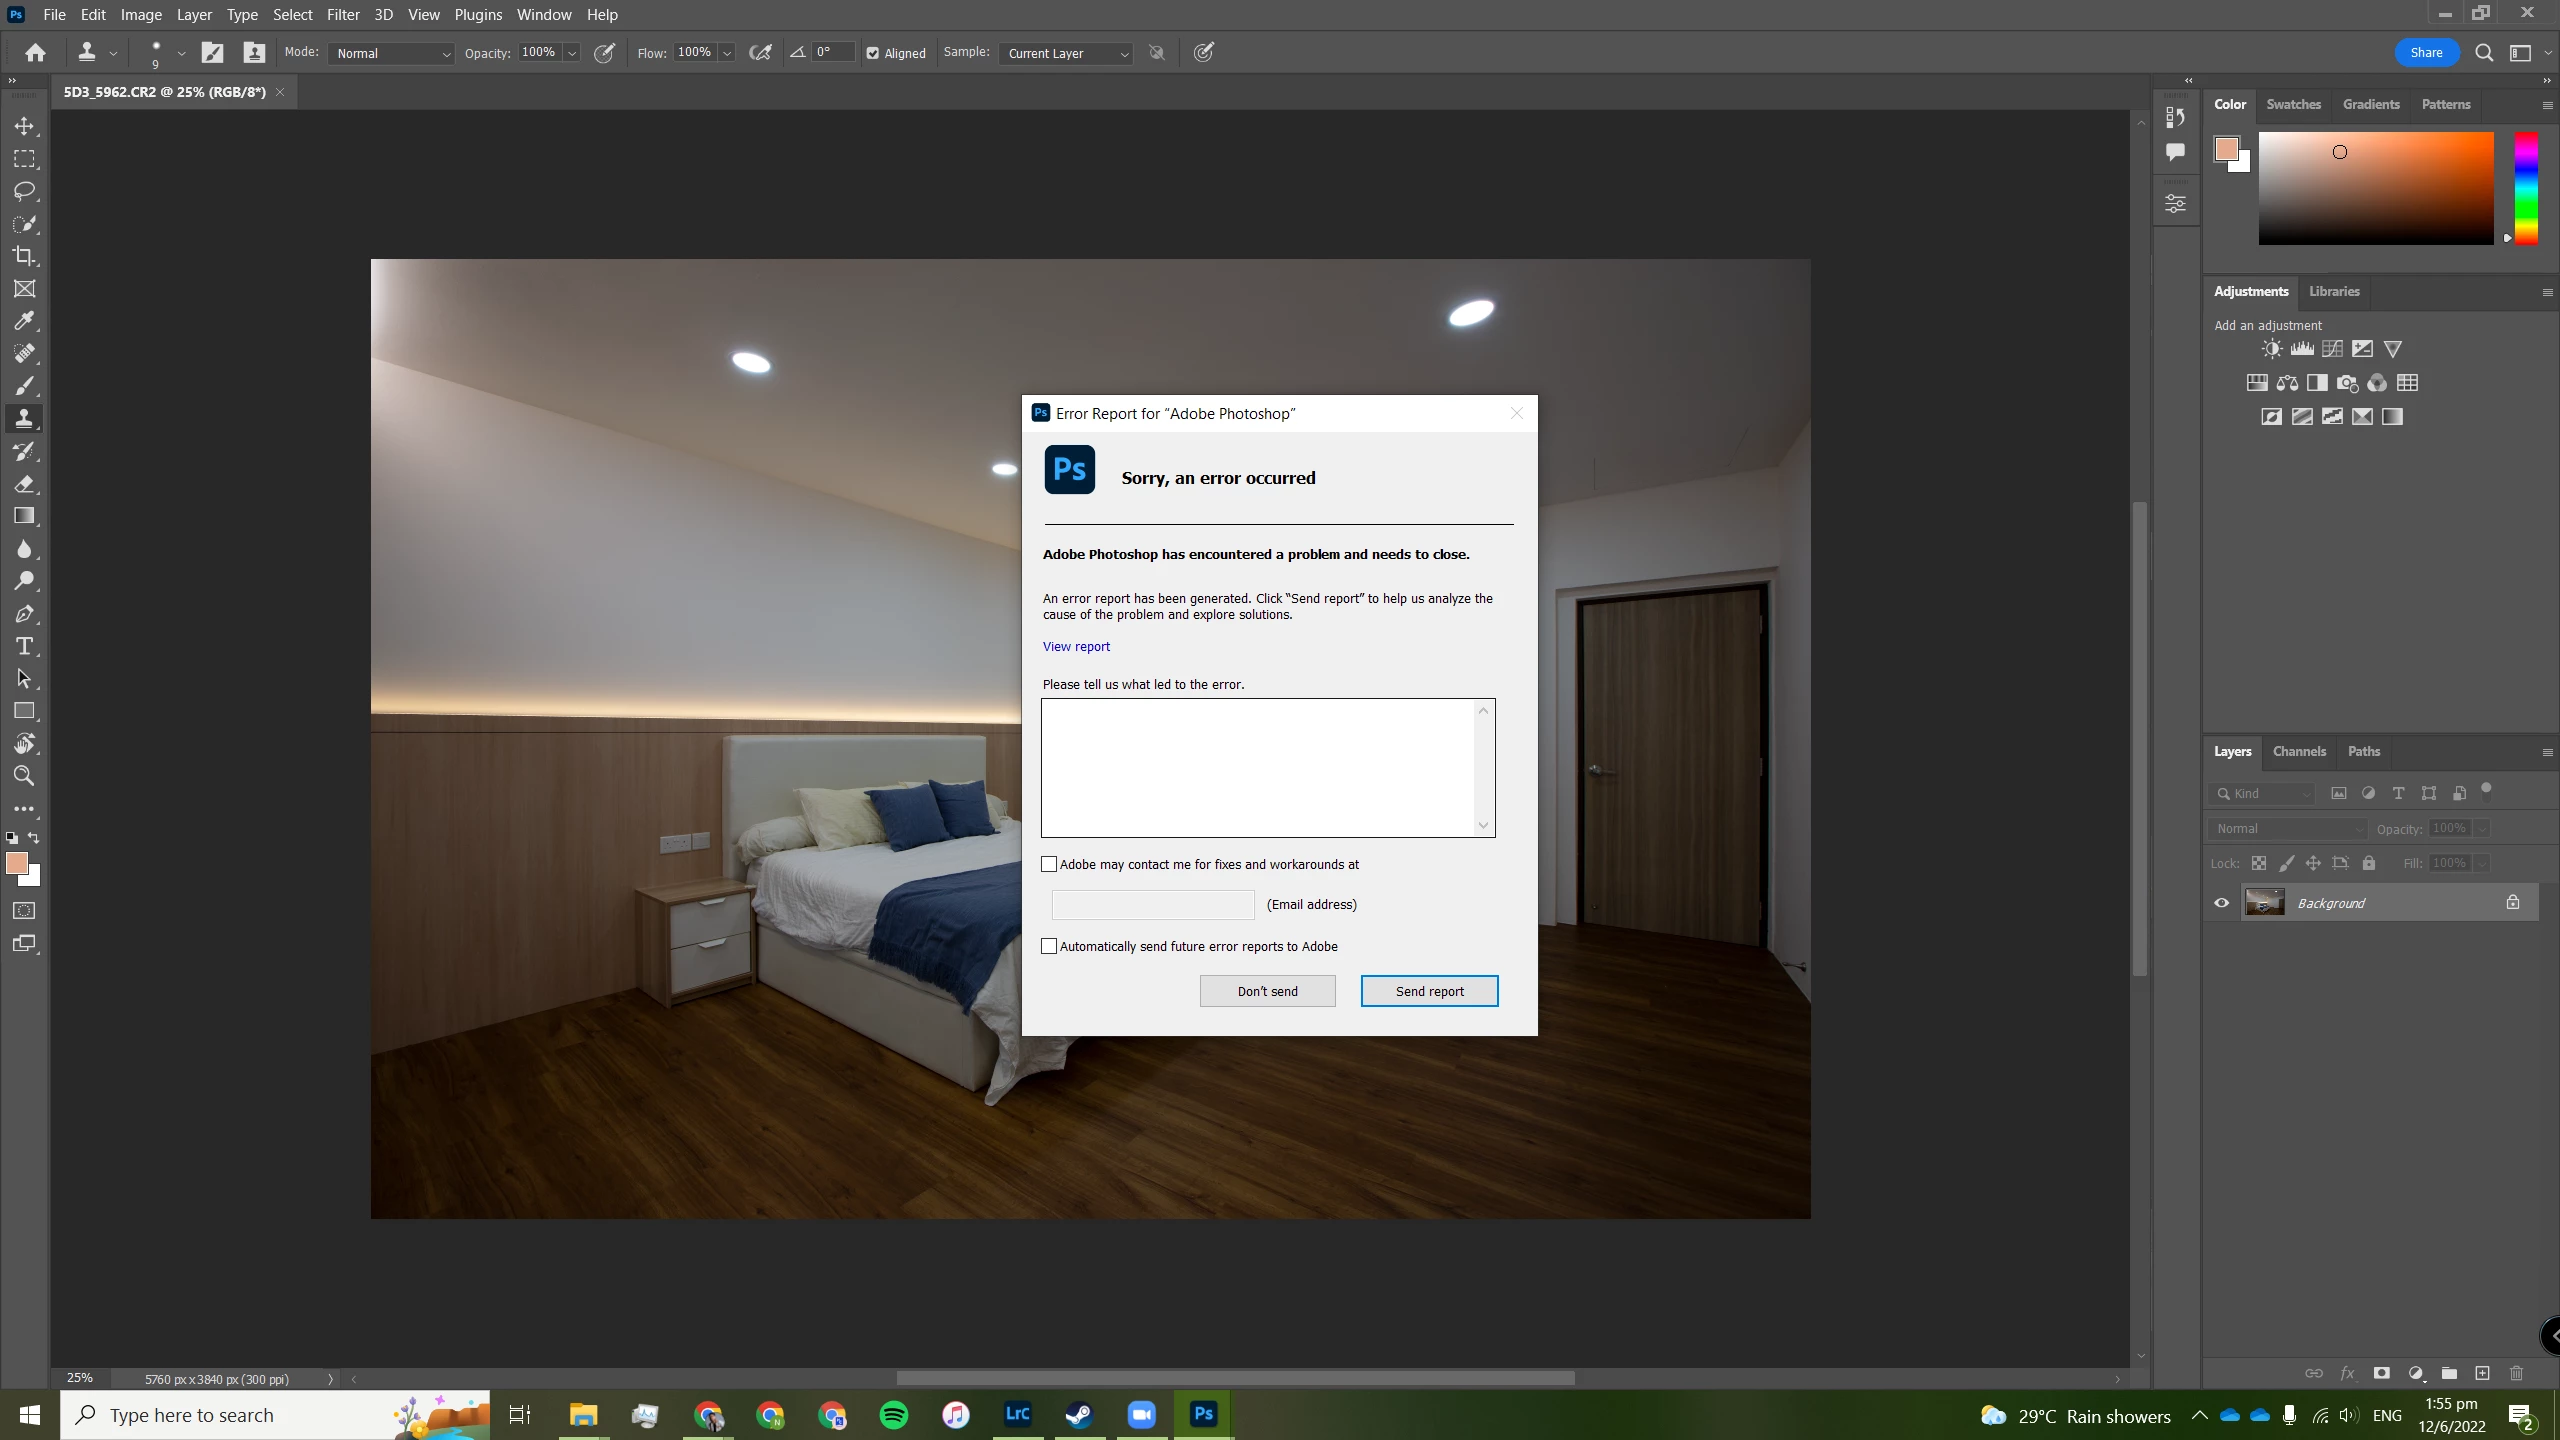Image resolution: width=2560 pixels, height=1440 pixels.
Task: Open the Opacity 100% dropdown arrow
Action: [x=572, y=53]
